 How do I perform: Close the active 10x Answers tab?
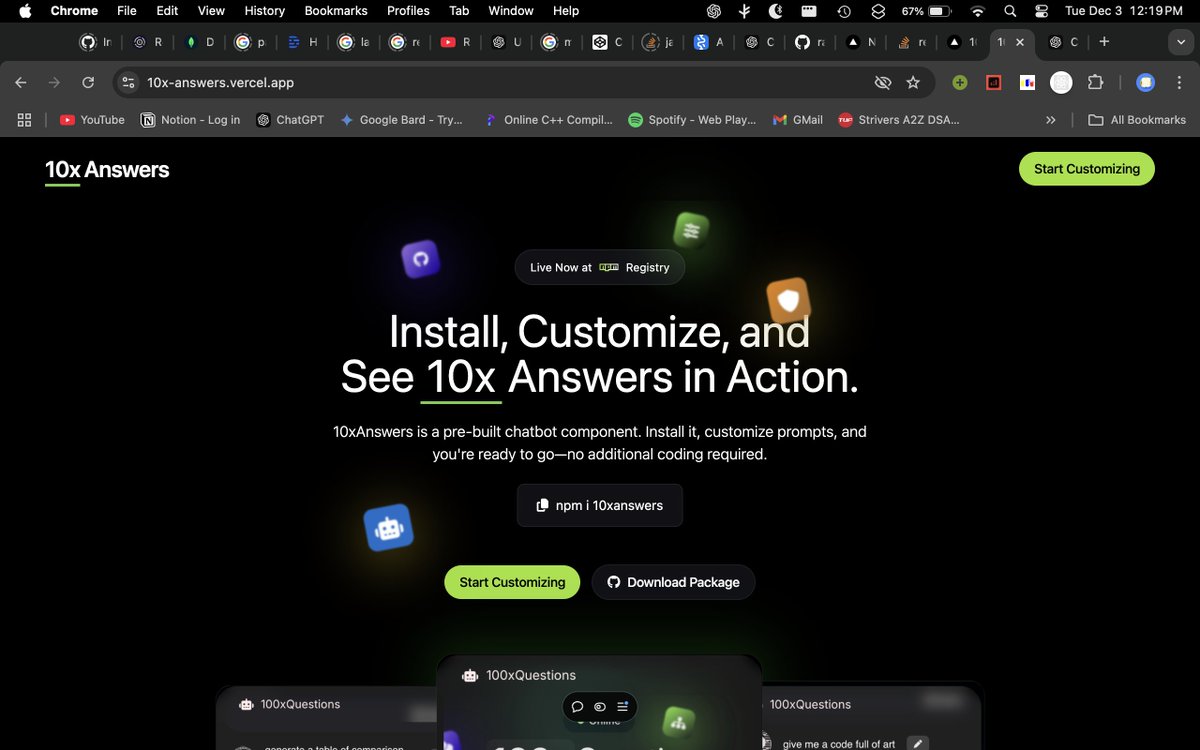click(x=1020, y=42)
